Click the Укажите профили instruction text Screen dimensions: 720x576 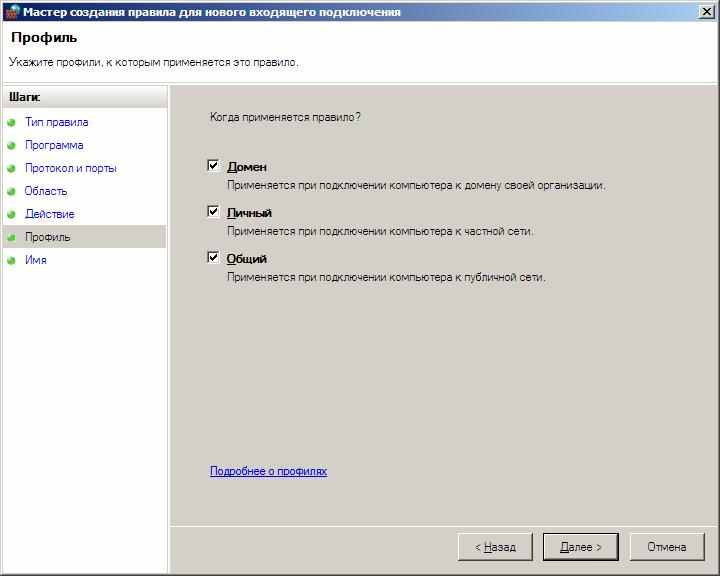(x=154, y=62)
